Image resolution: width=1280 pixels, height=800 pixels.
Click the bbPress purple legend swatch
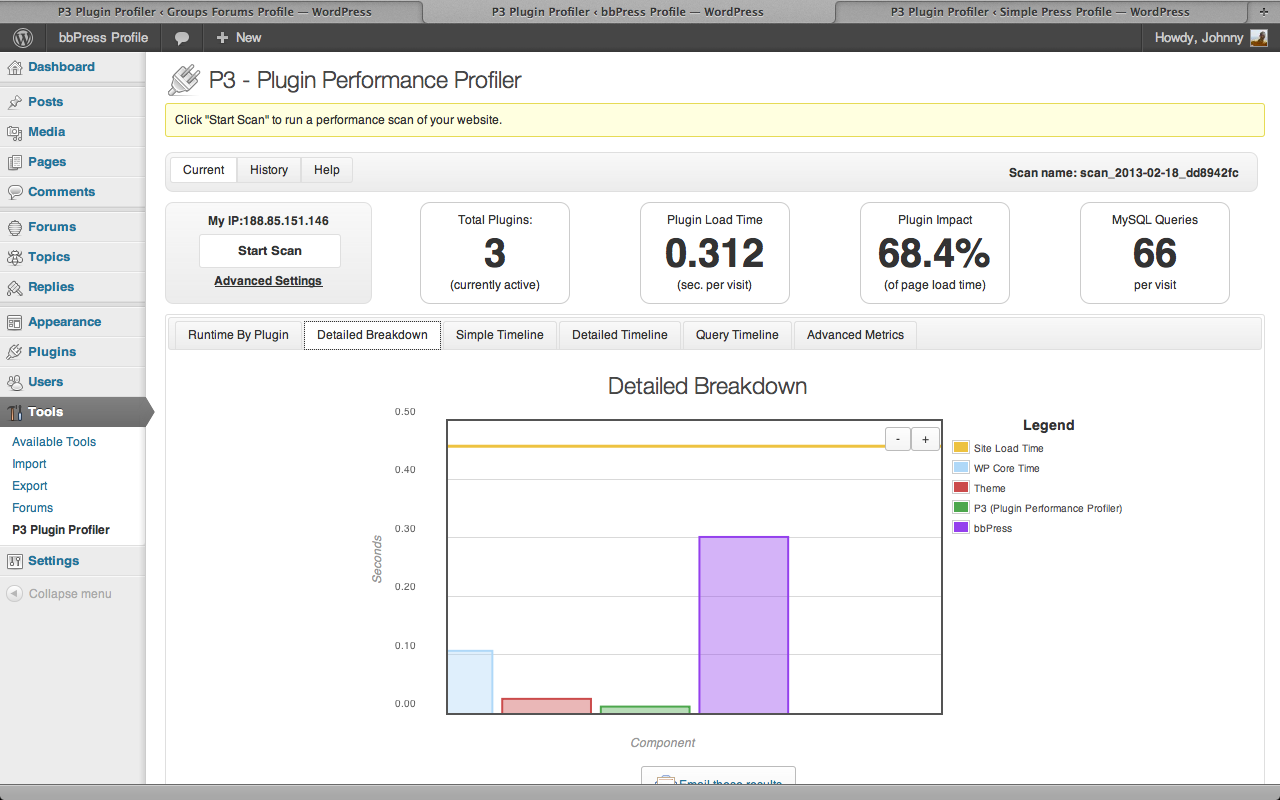(x=961, y=528)
